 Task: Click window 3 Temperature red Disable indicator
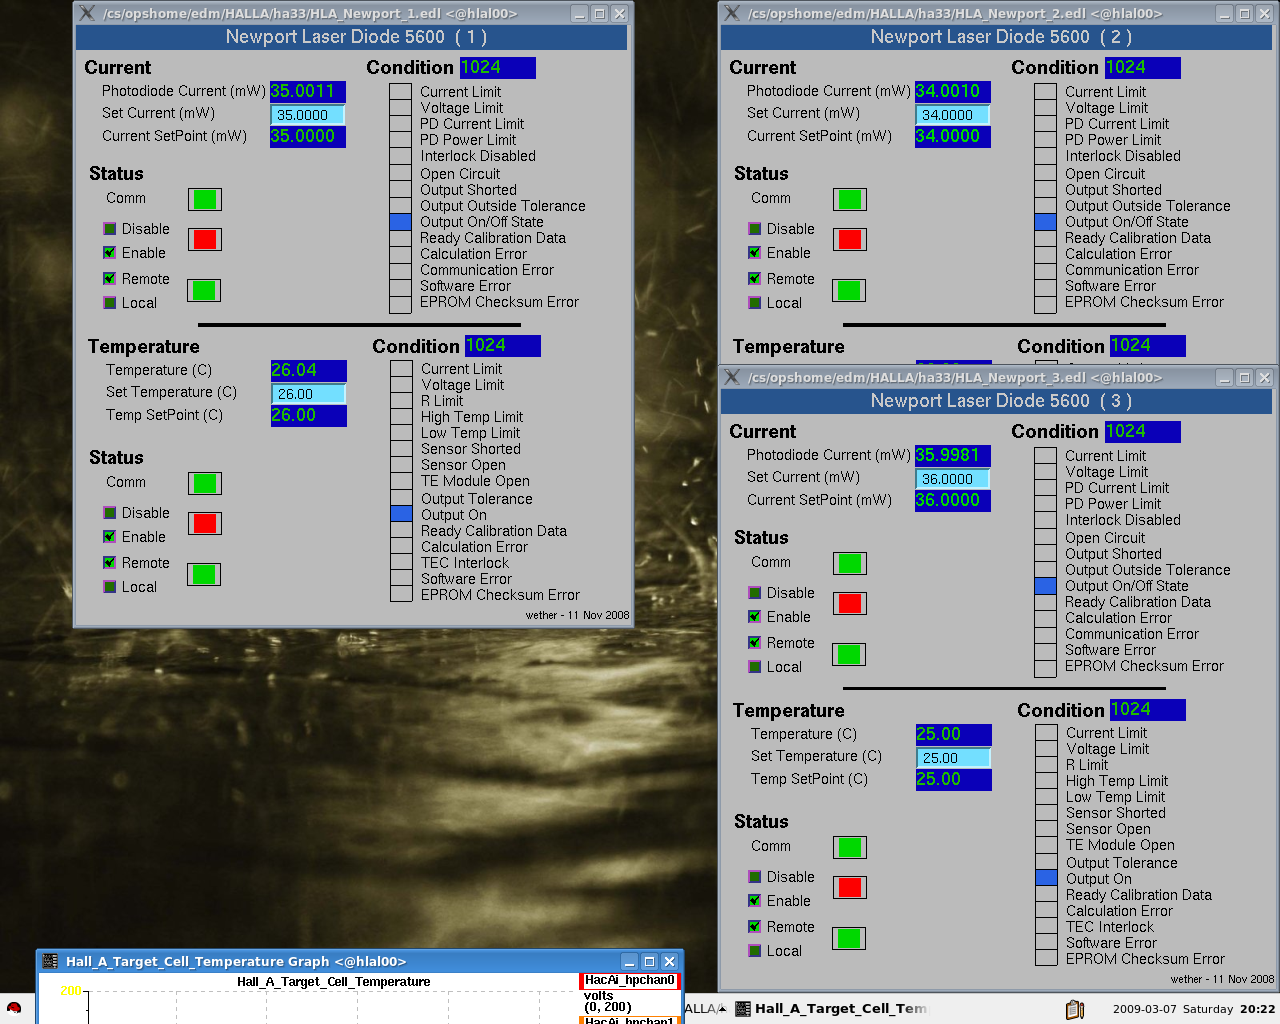coord(850,887)
